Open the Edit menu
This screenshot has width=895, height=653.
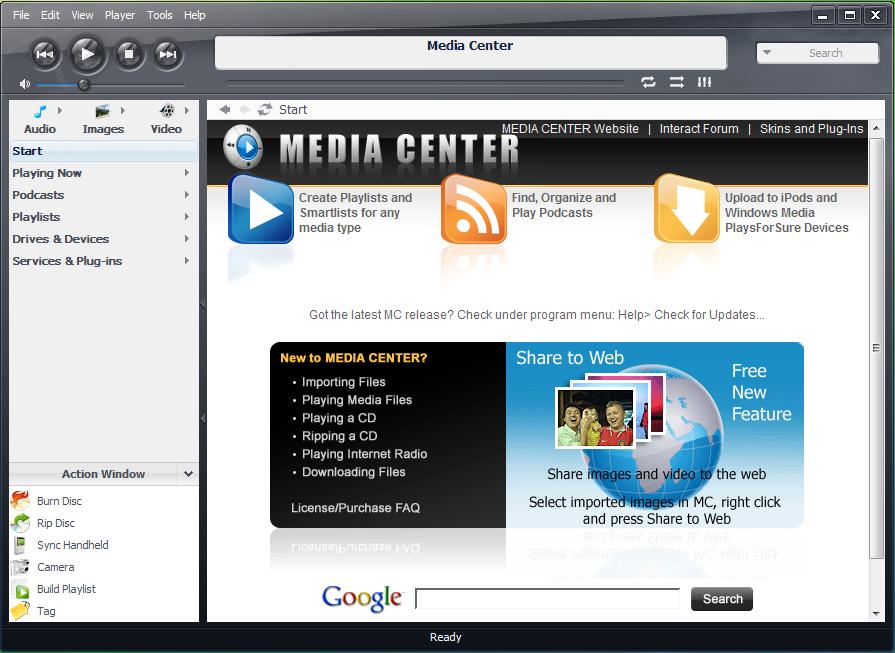[x=50, y=15]
